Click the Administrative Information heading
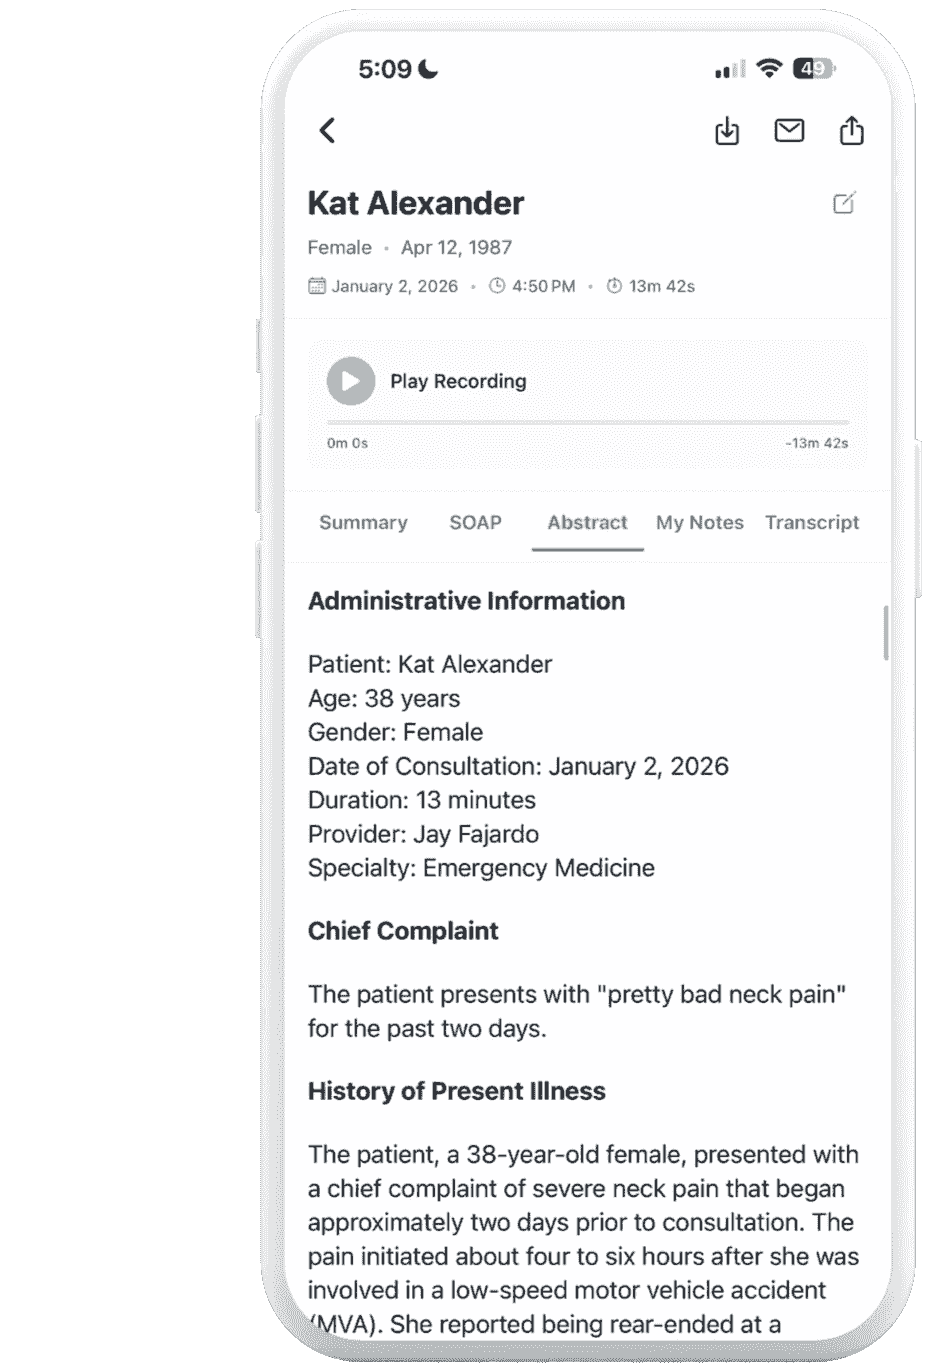Screen dimensions: 927x1371 (466, 601)
